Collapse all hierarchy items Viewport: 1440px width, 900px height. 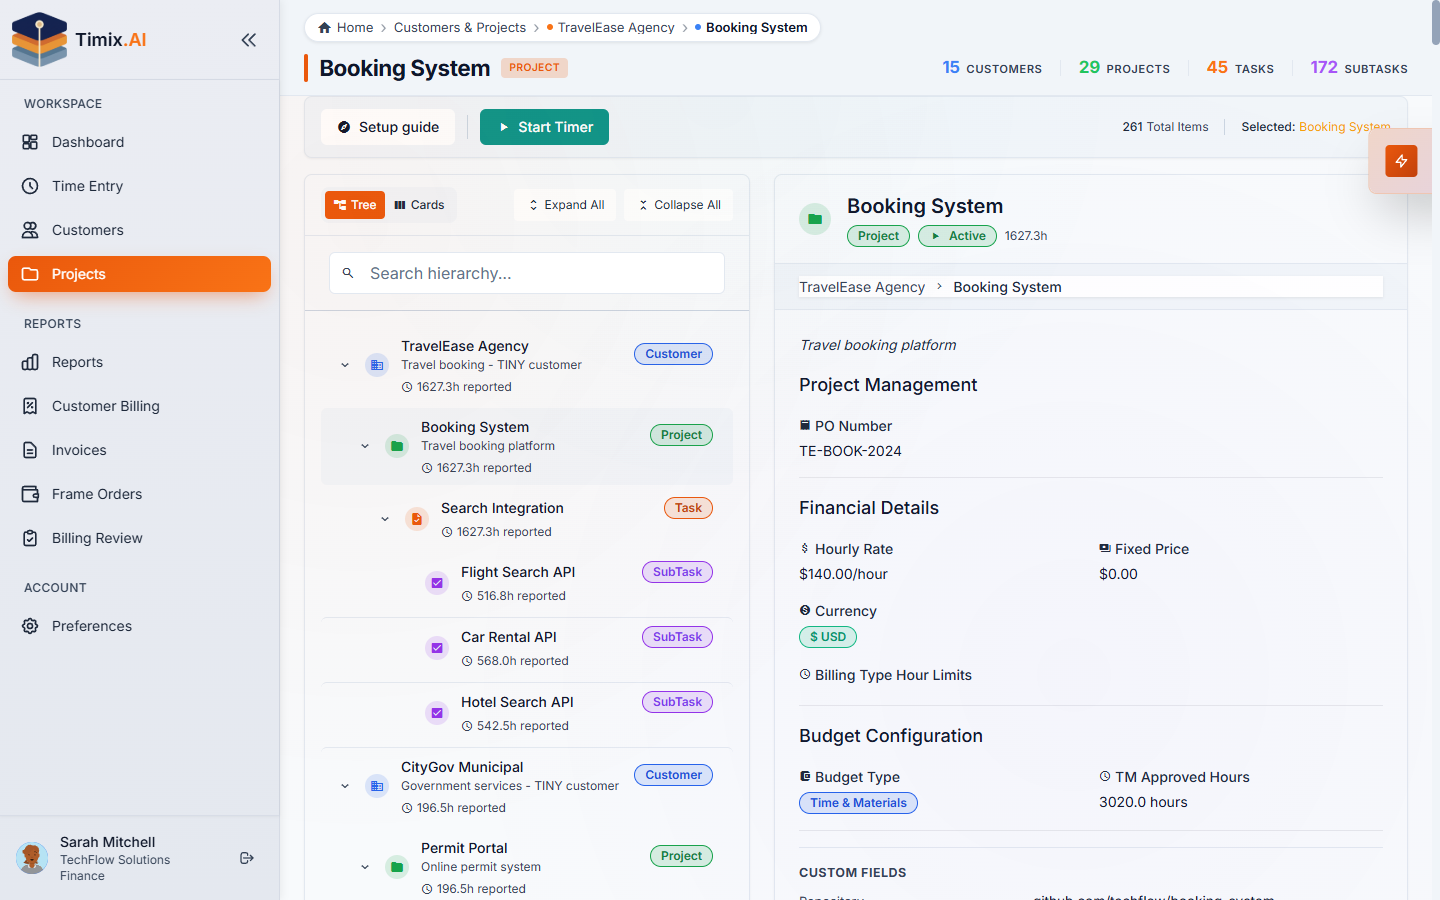coord(679,205)
